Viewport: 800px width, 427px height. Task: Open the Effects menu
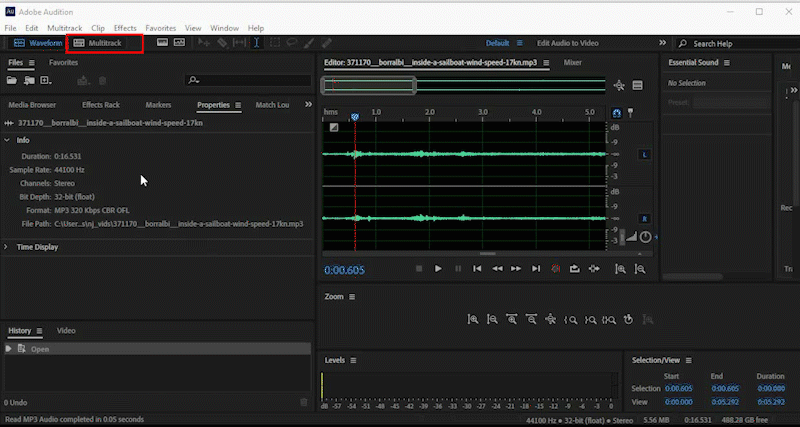[125, 28]
